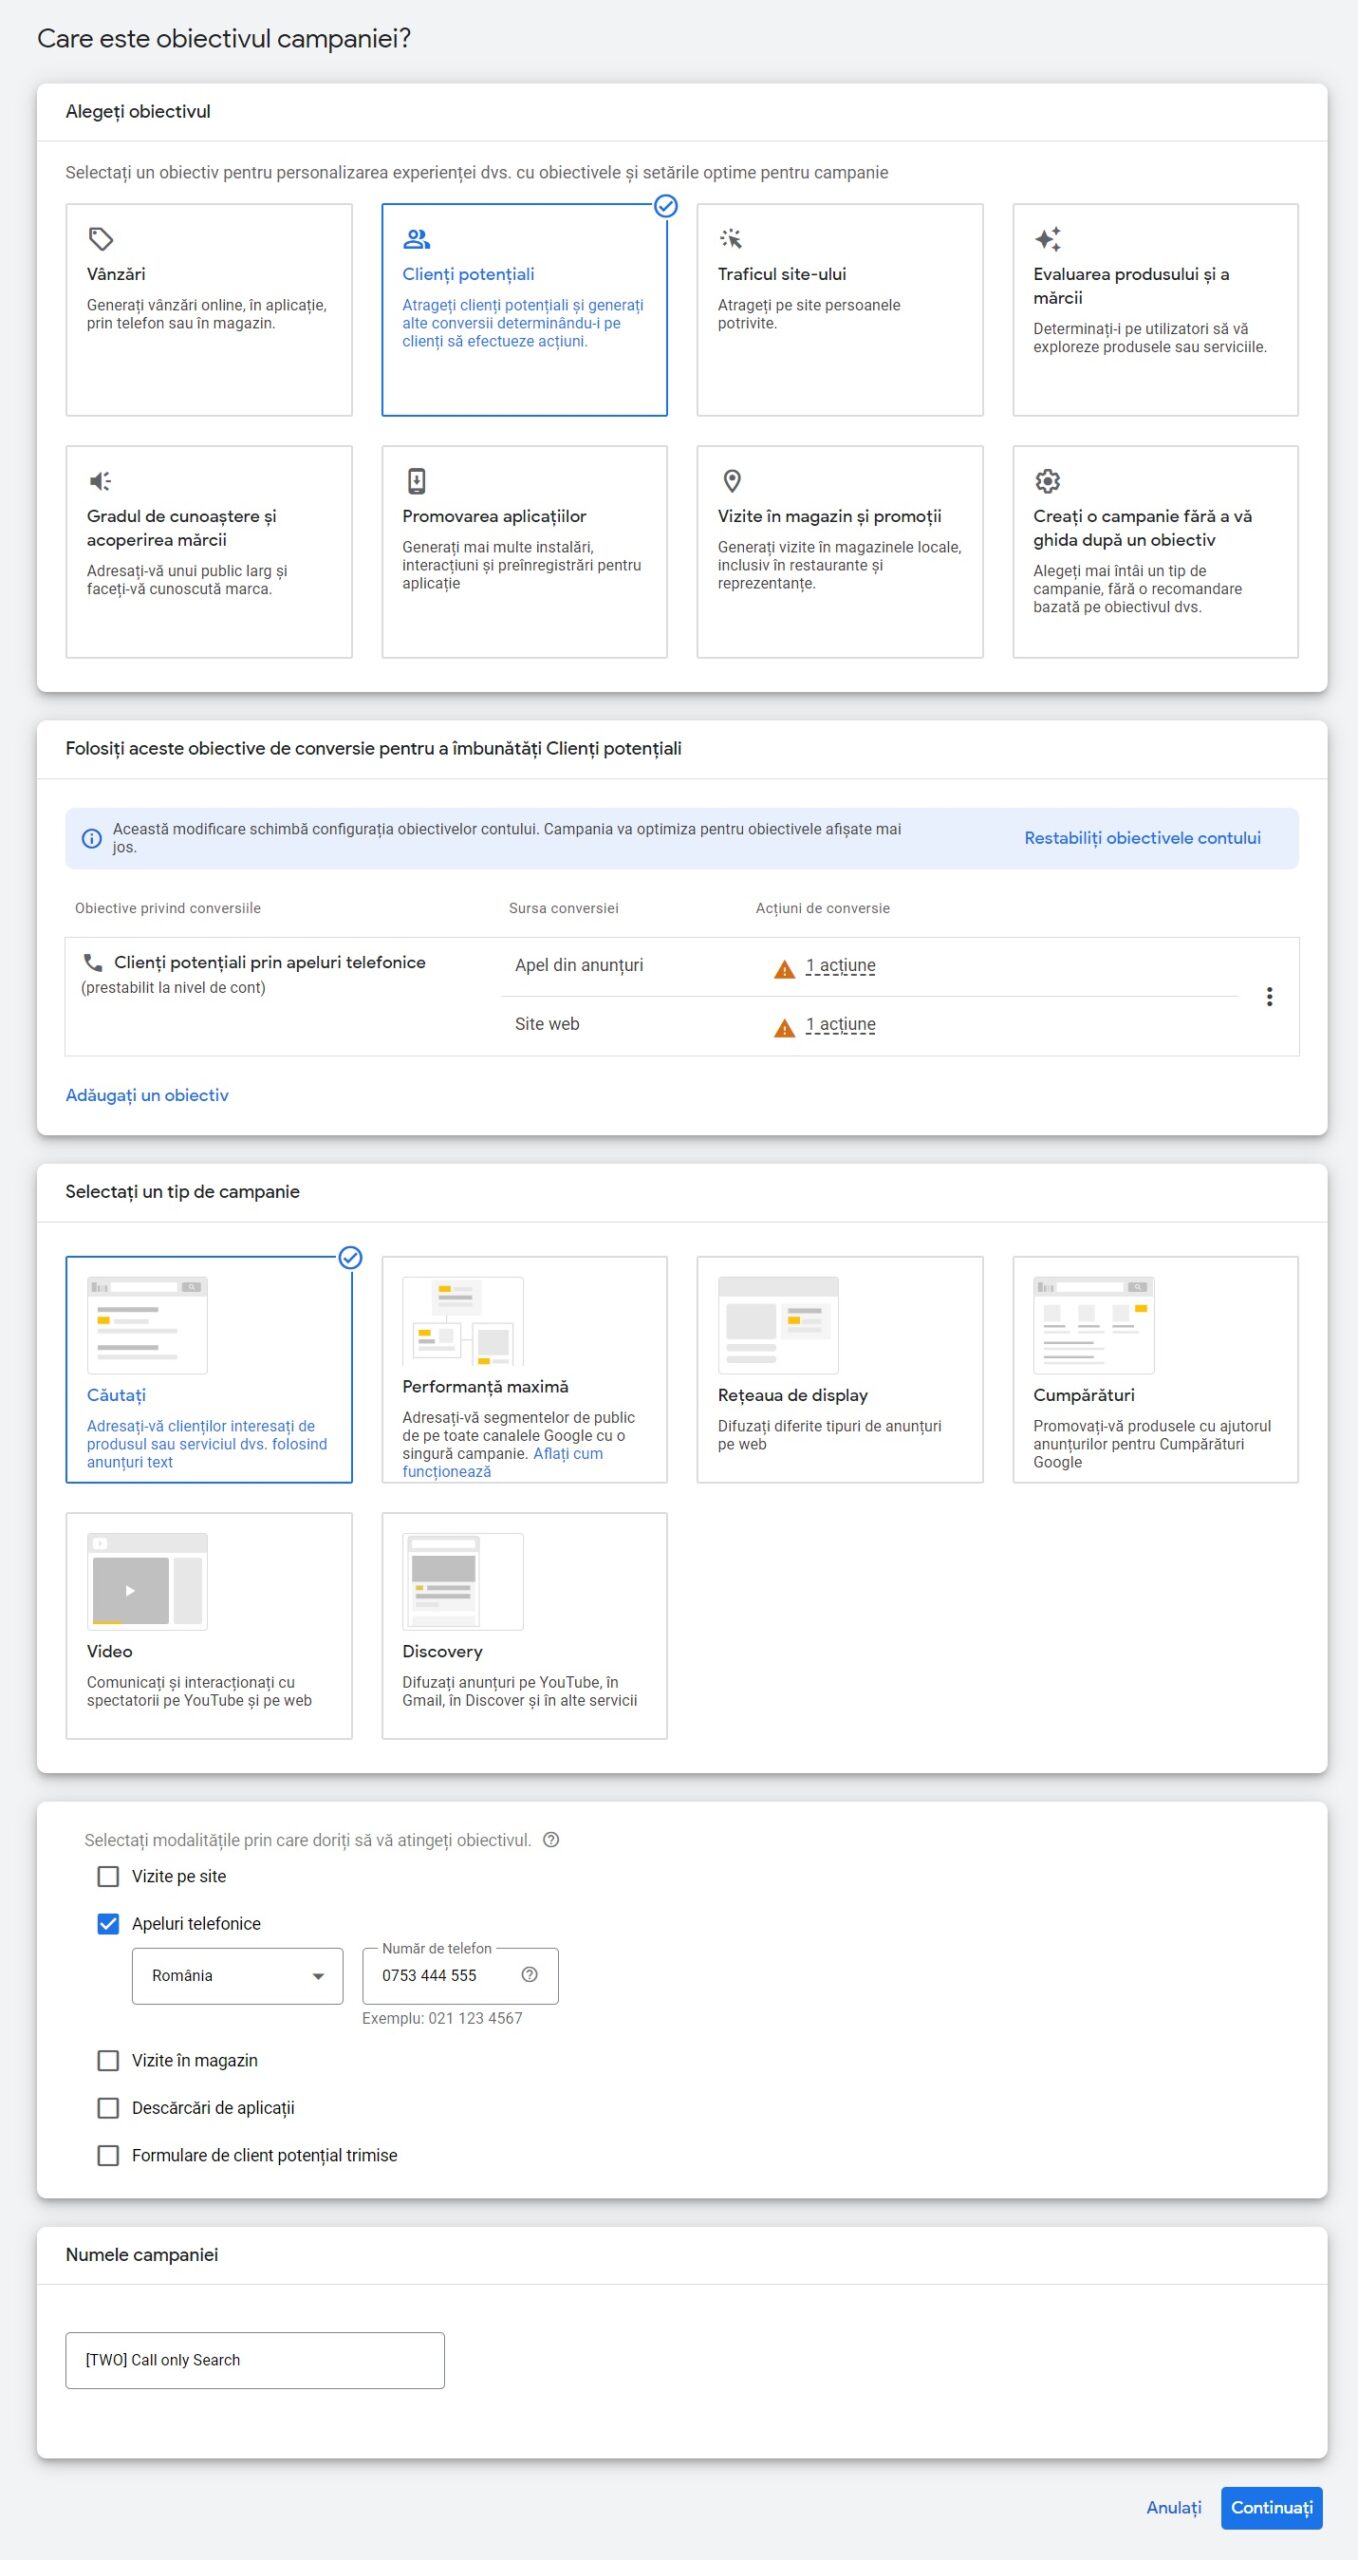Screen dimensions: 1358x2560
Task: Uncheck the Apeluri telefonice checkbox
Action: [108, 1923]
